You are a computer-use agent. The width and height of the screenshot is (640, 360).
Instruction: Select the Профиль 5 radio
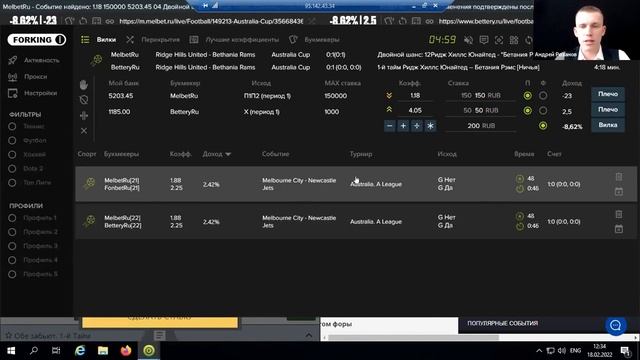12,274
